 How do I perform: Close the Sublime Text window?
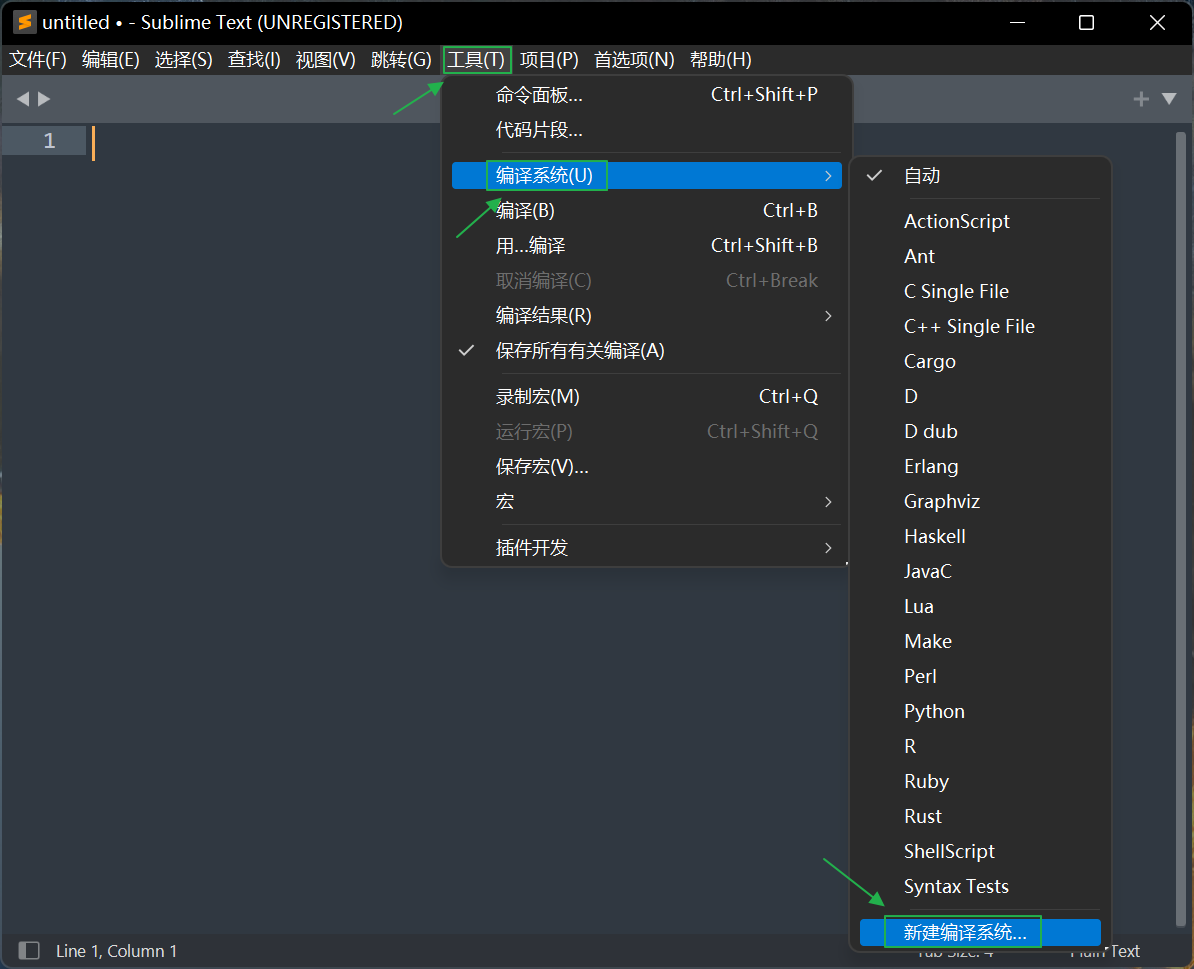click(x=1157, y=23)
